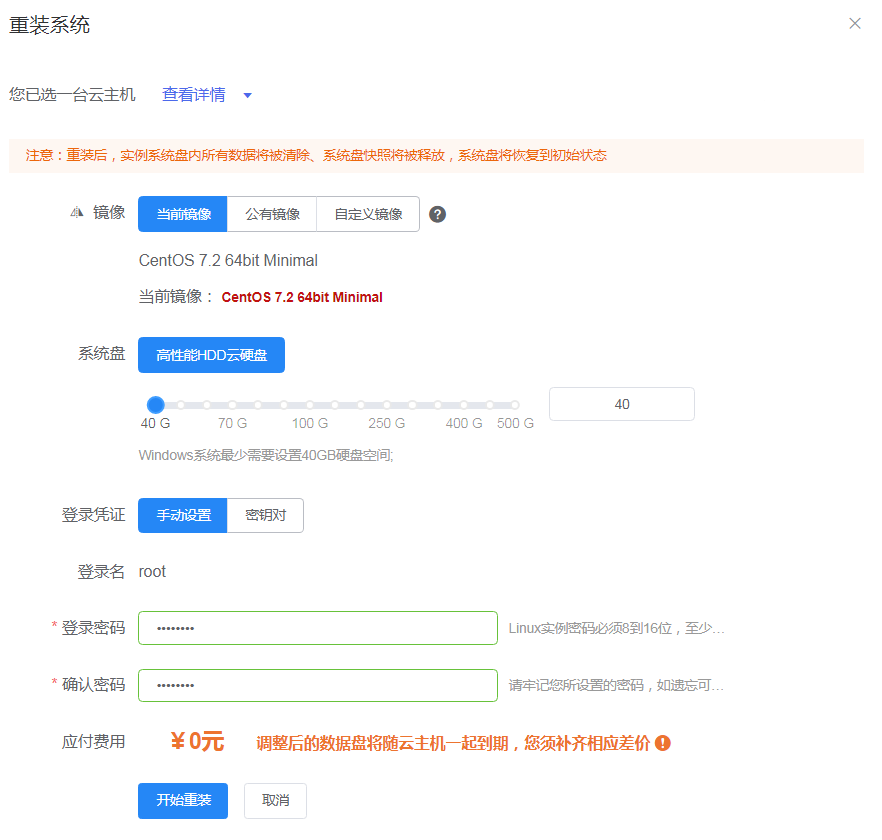Focus the 登录密码 password field
The width and height of the screenshot is (882, 840).
(x=317, y=628)
